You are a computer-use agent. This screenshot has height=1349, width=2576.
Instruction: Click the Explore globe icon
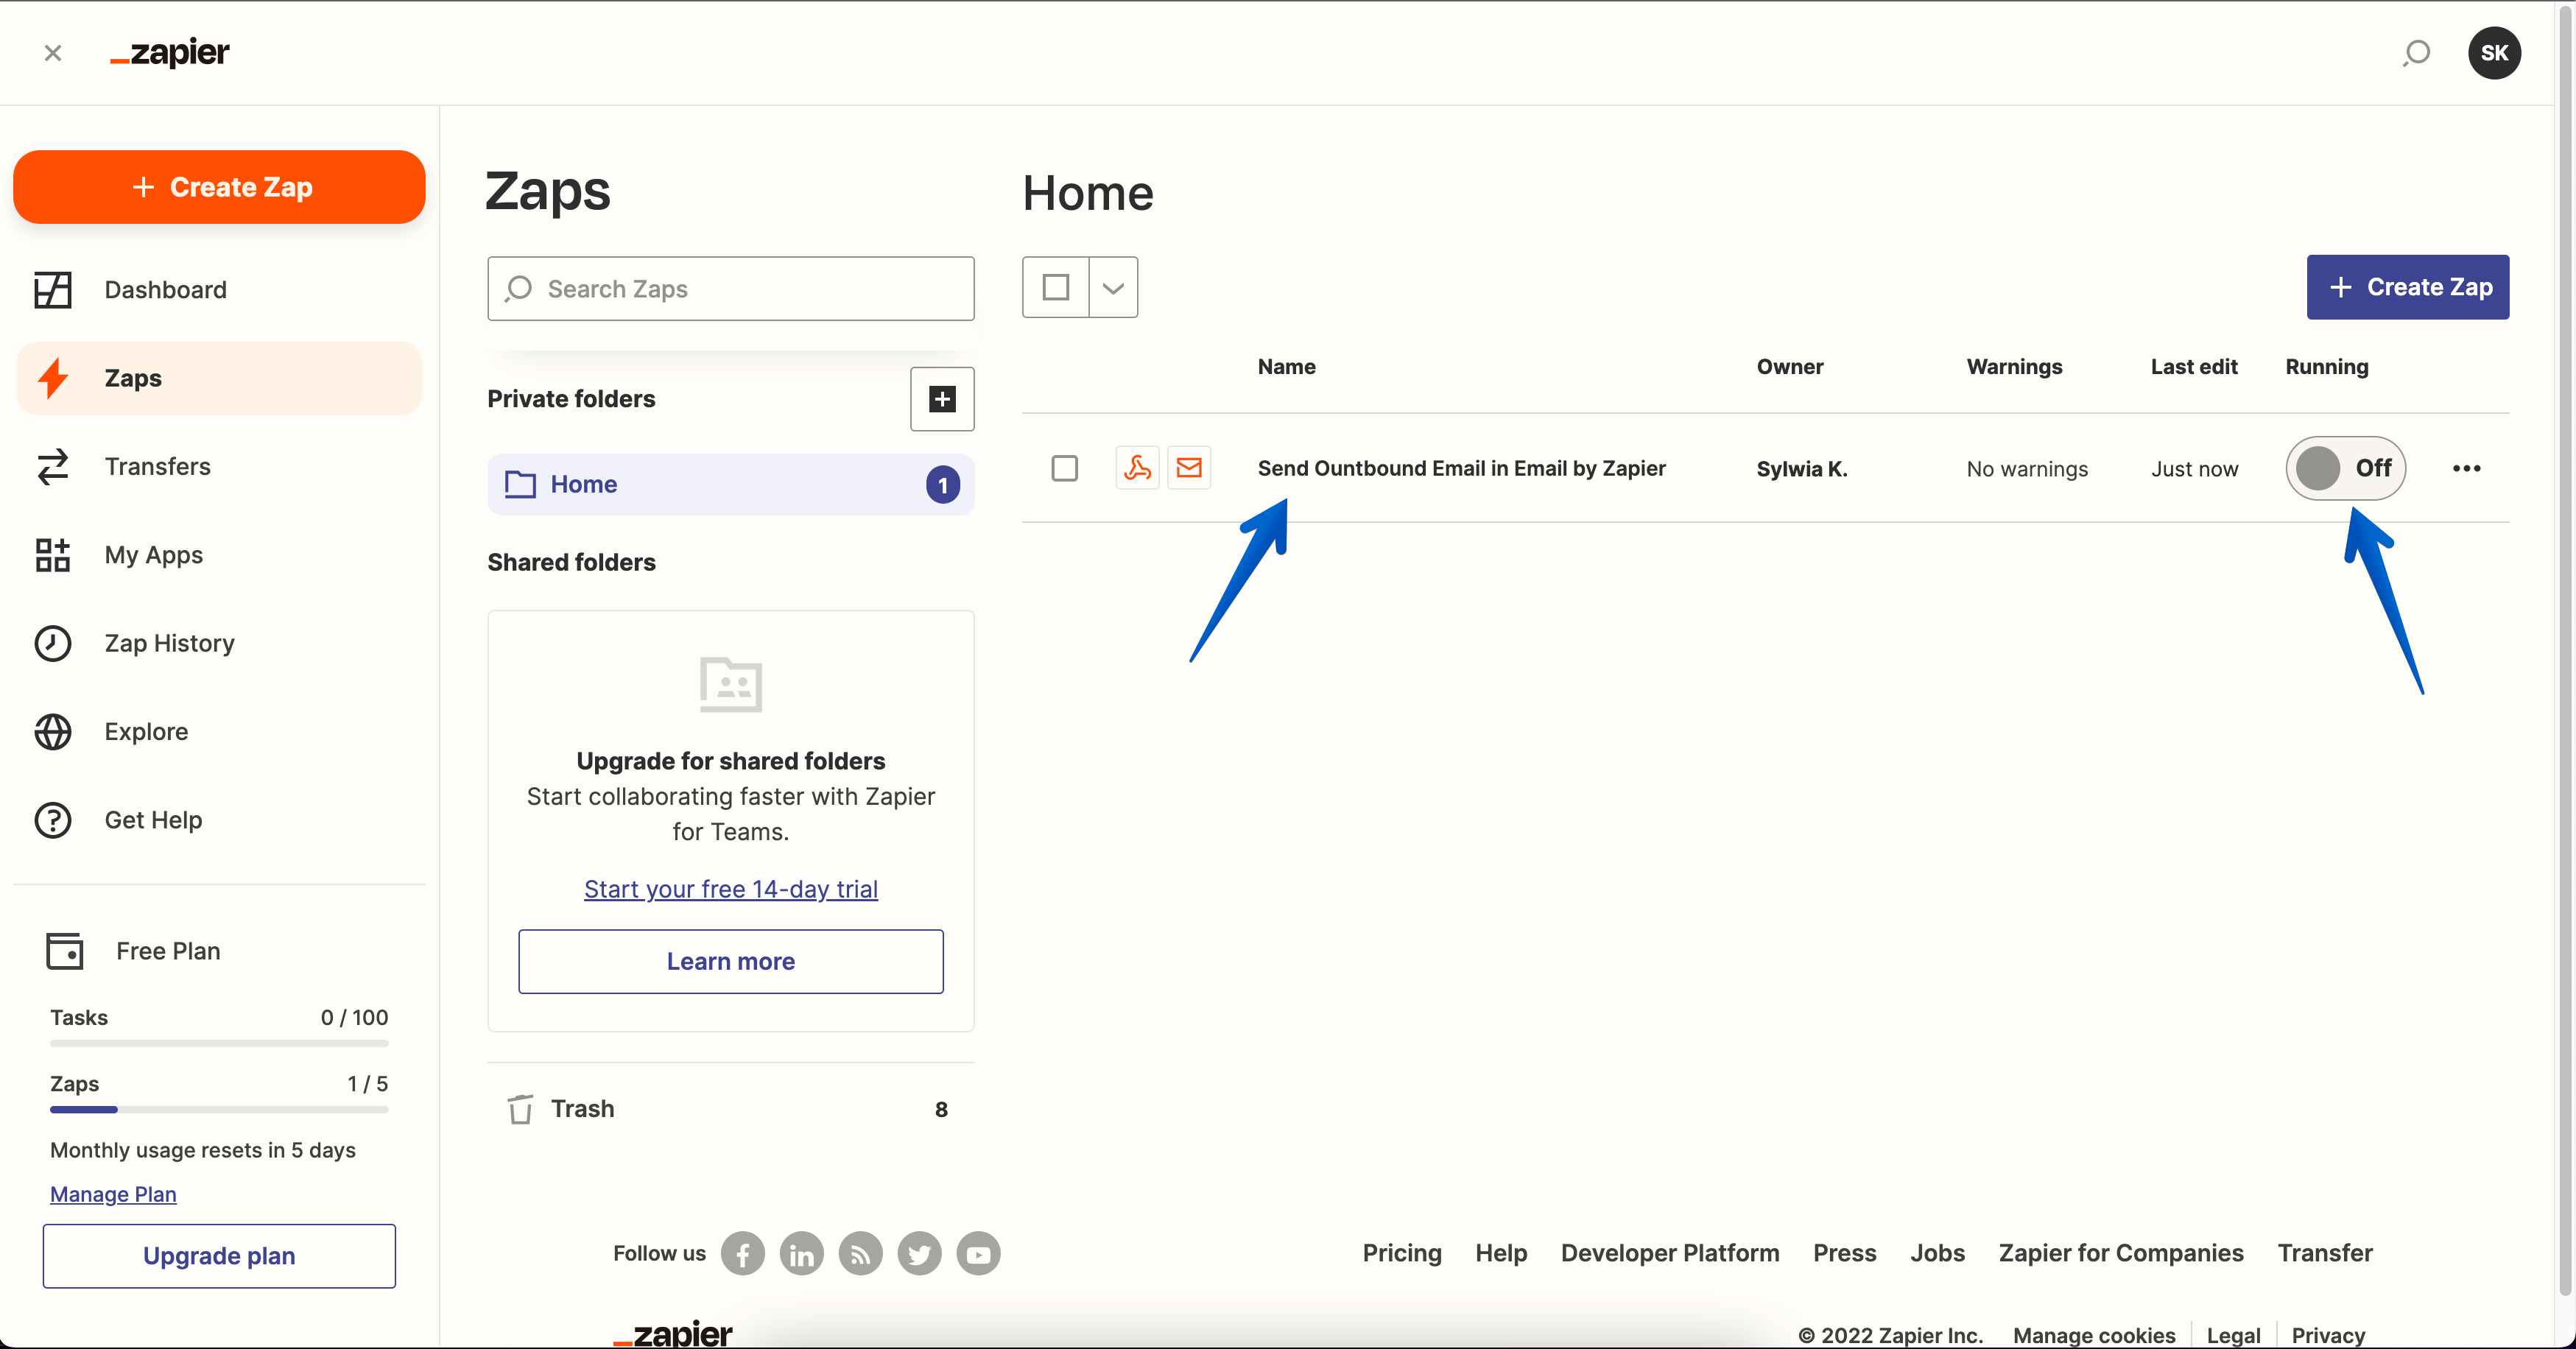click(x=53, y=732)
